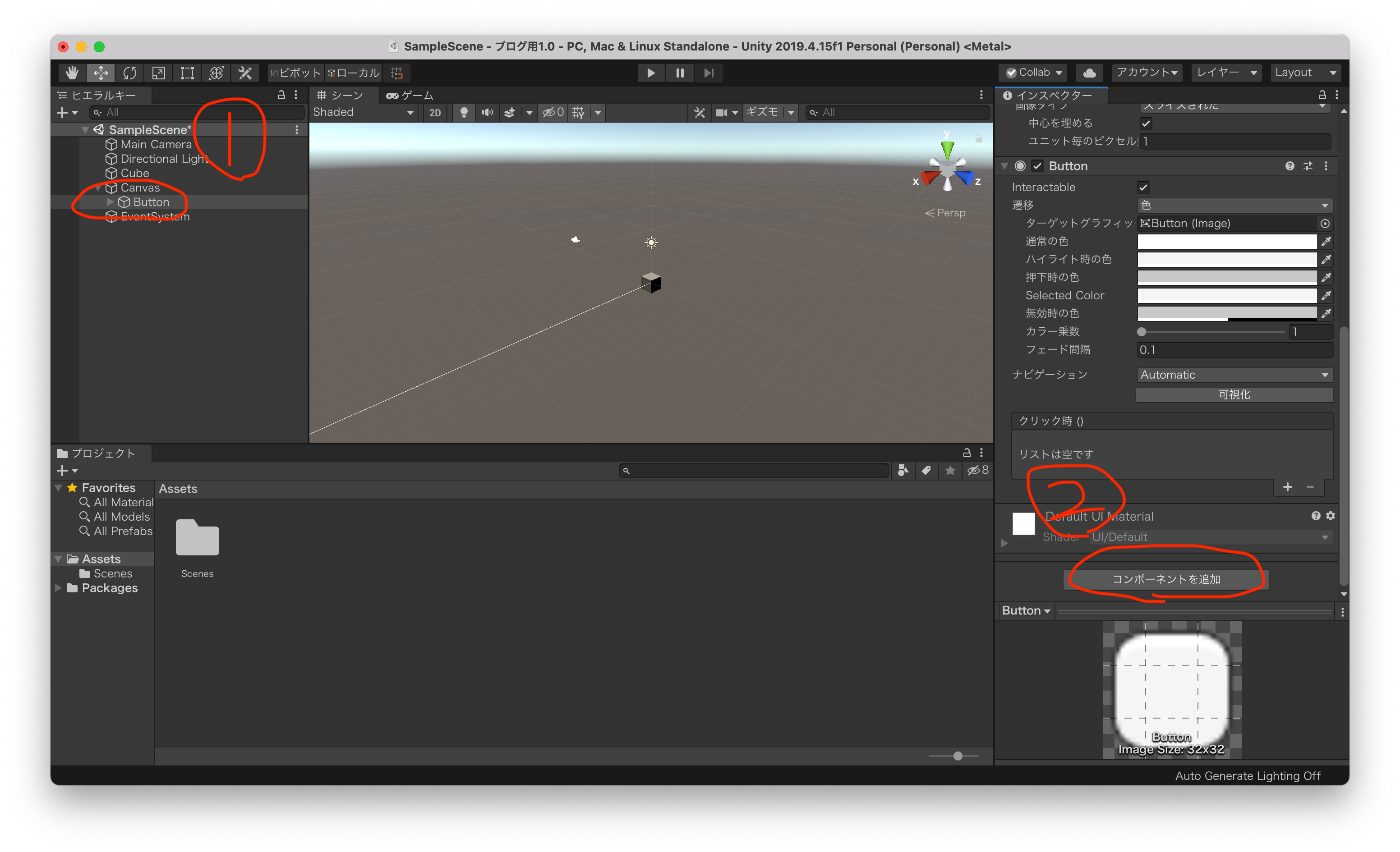Open the Shaded draw mode dropdown
This screenshot has height=852, width=1400.
click(x=364, y=113)
